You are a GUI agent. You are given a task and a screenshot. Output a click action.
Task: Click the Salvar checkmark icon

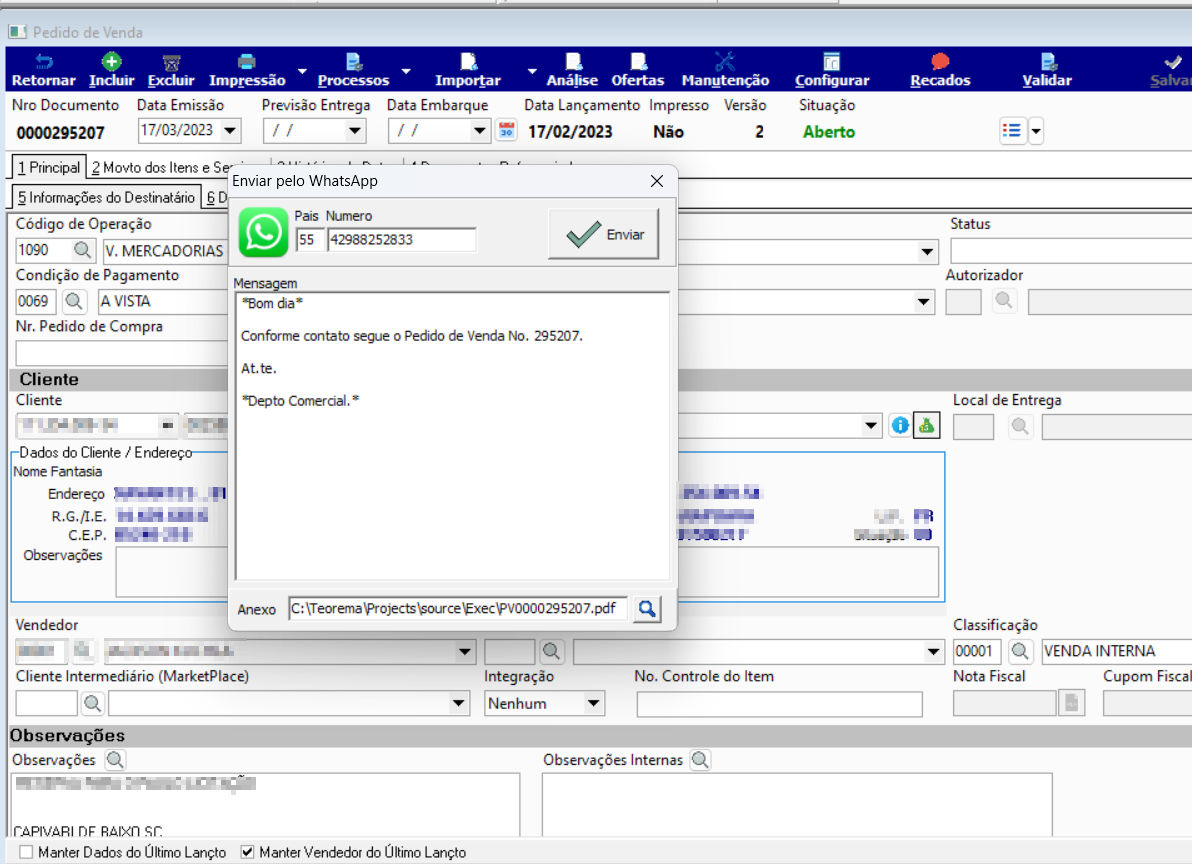[x=1172, y=62]
